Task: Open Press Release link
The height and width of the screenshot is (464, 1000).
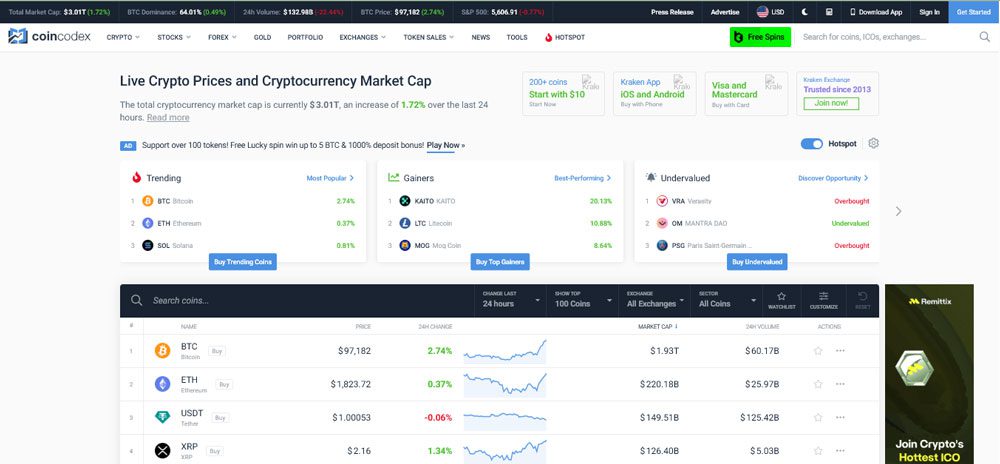Action: [672, 12]
